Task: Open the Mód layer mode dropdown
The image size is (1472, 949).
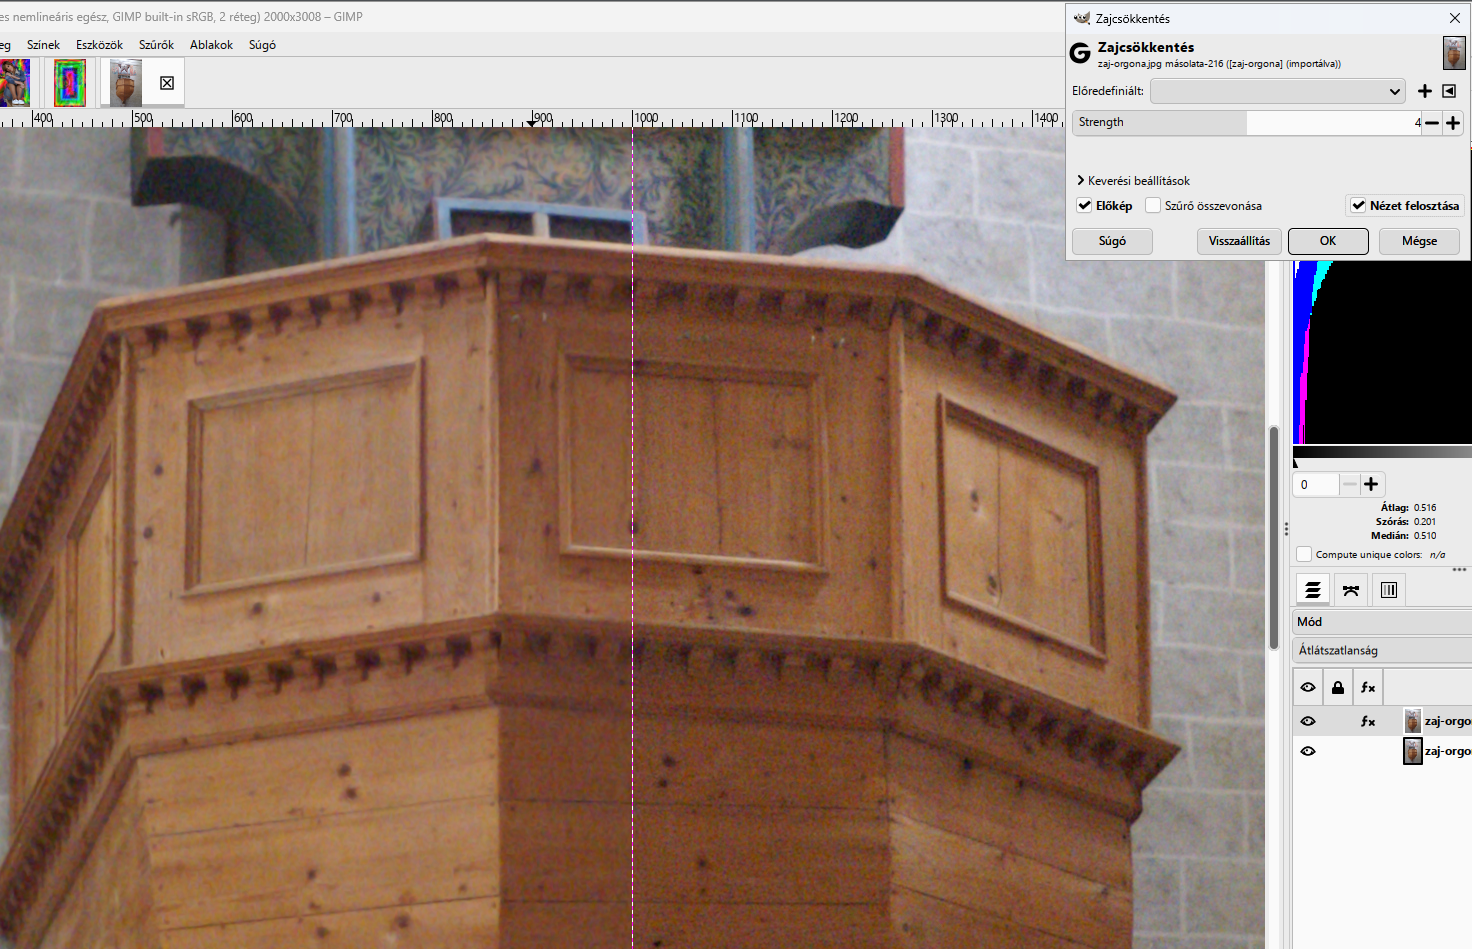Action: point(1382,622)
